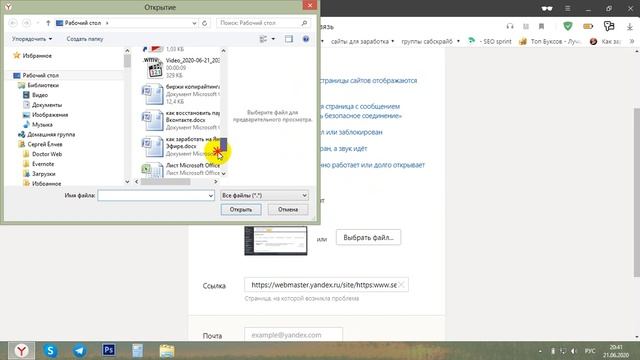Screen dimensions: 640x360
Task: Open the Doctor Web folder
Action: (47, 154)
